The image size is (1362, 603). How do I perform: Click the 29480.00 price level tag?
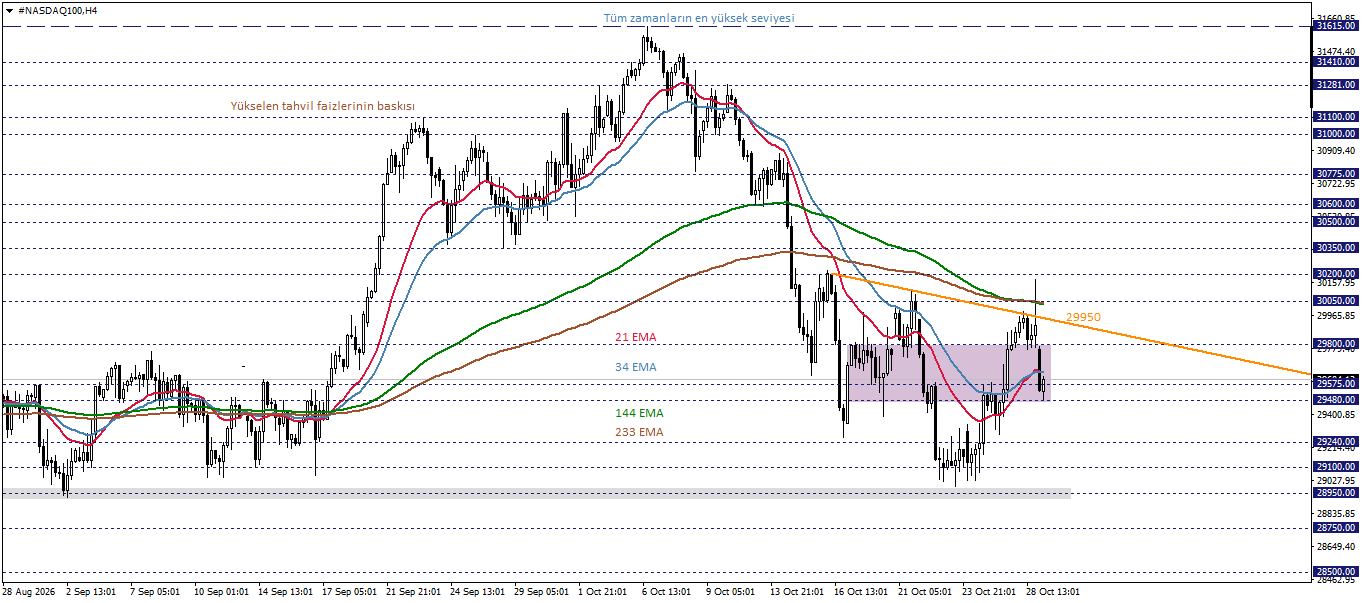pyautogui.click(x=1335, y=400)
